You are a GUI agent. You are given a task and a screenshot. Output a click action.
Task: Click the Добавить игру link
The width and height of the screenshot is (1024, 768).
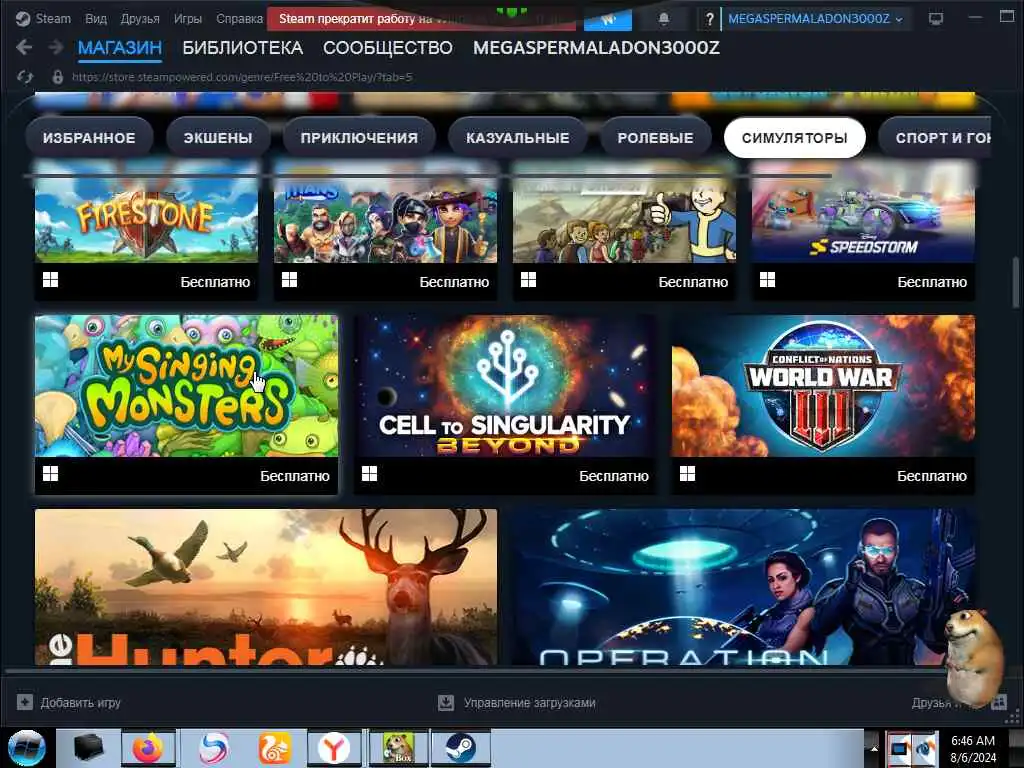80,703
